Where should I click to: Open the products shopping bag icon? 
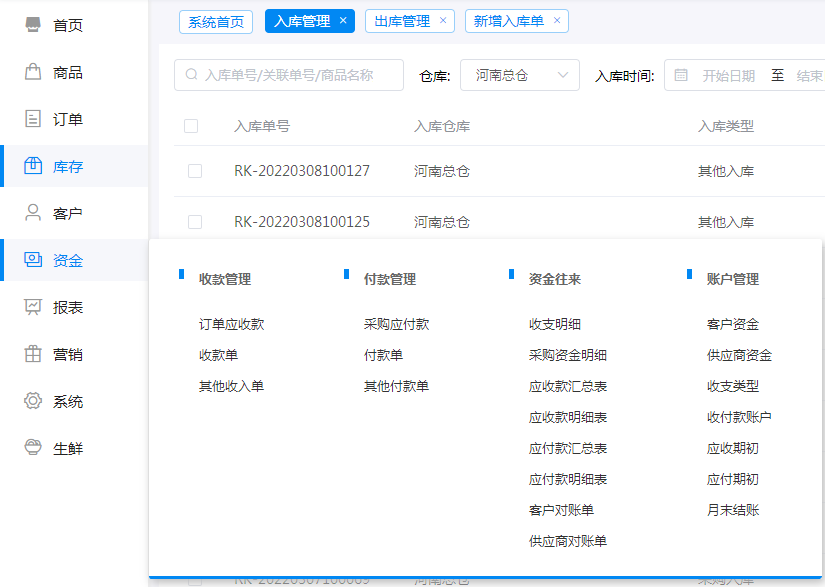(33, 72)
